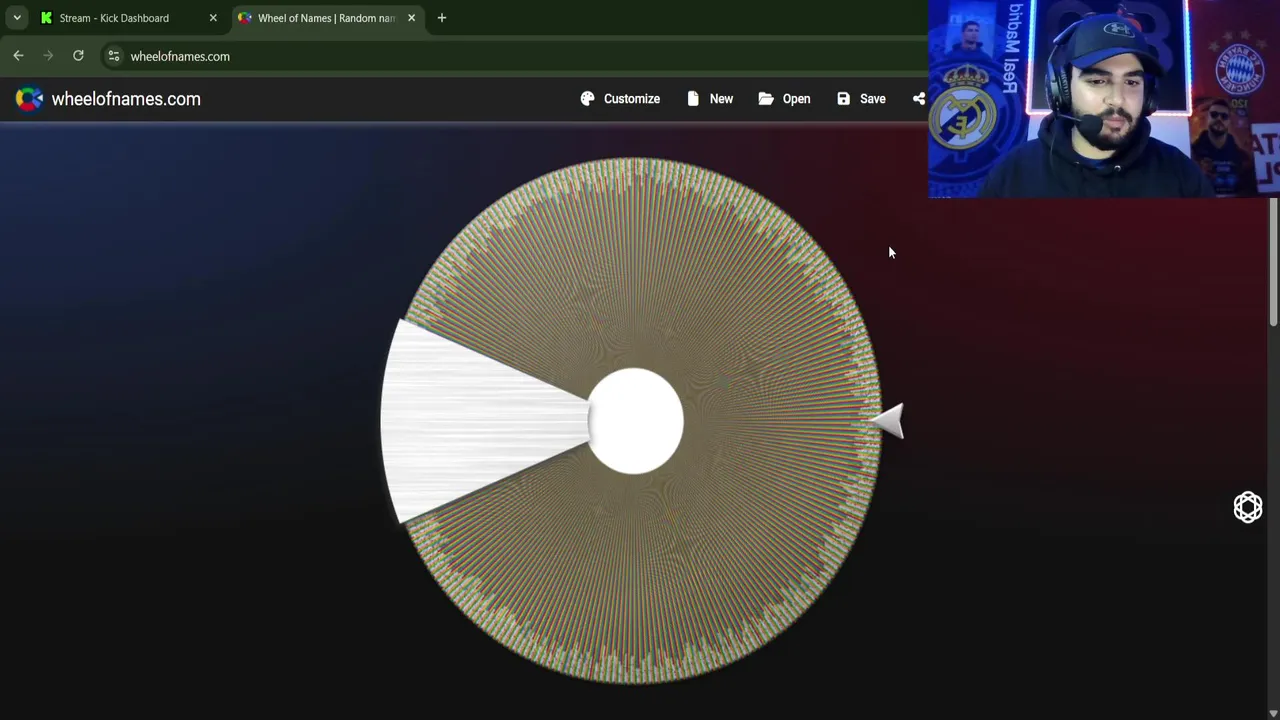Click the wheel pointer arrow
Screen dimensions: 1280x720
(886, 421)
